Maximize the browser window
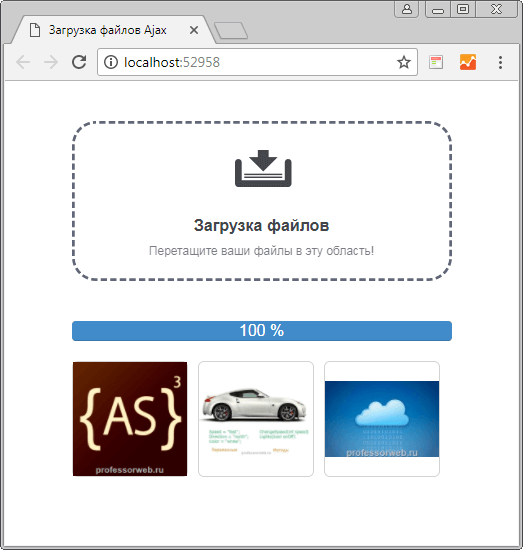This screenshot has width=523, height=550. (x=463, y=9)
